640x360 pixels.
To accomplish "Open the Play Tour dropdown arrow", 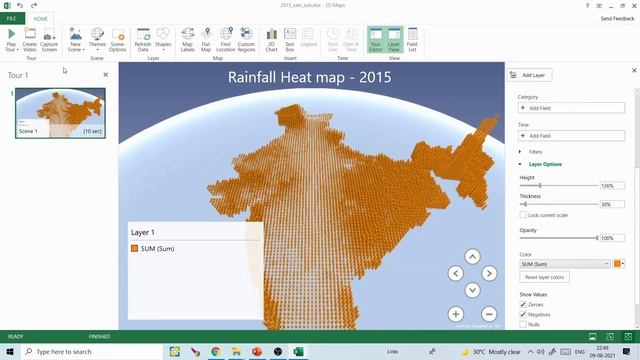I will coord(18,50).
